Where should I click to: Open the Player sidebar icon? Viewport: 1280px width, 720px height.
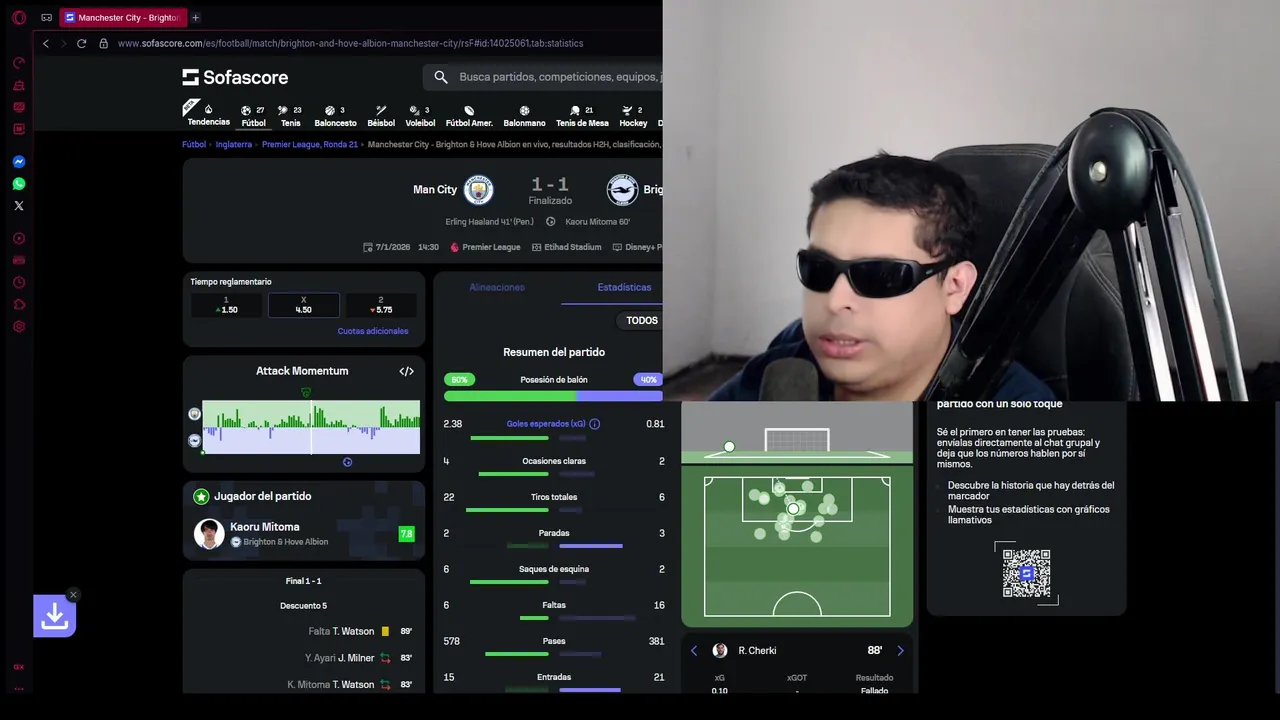19,238
